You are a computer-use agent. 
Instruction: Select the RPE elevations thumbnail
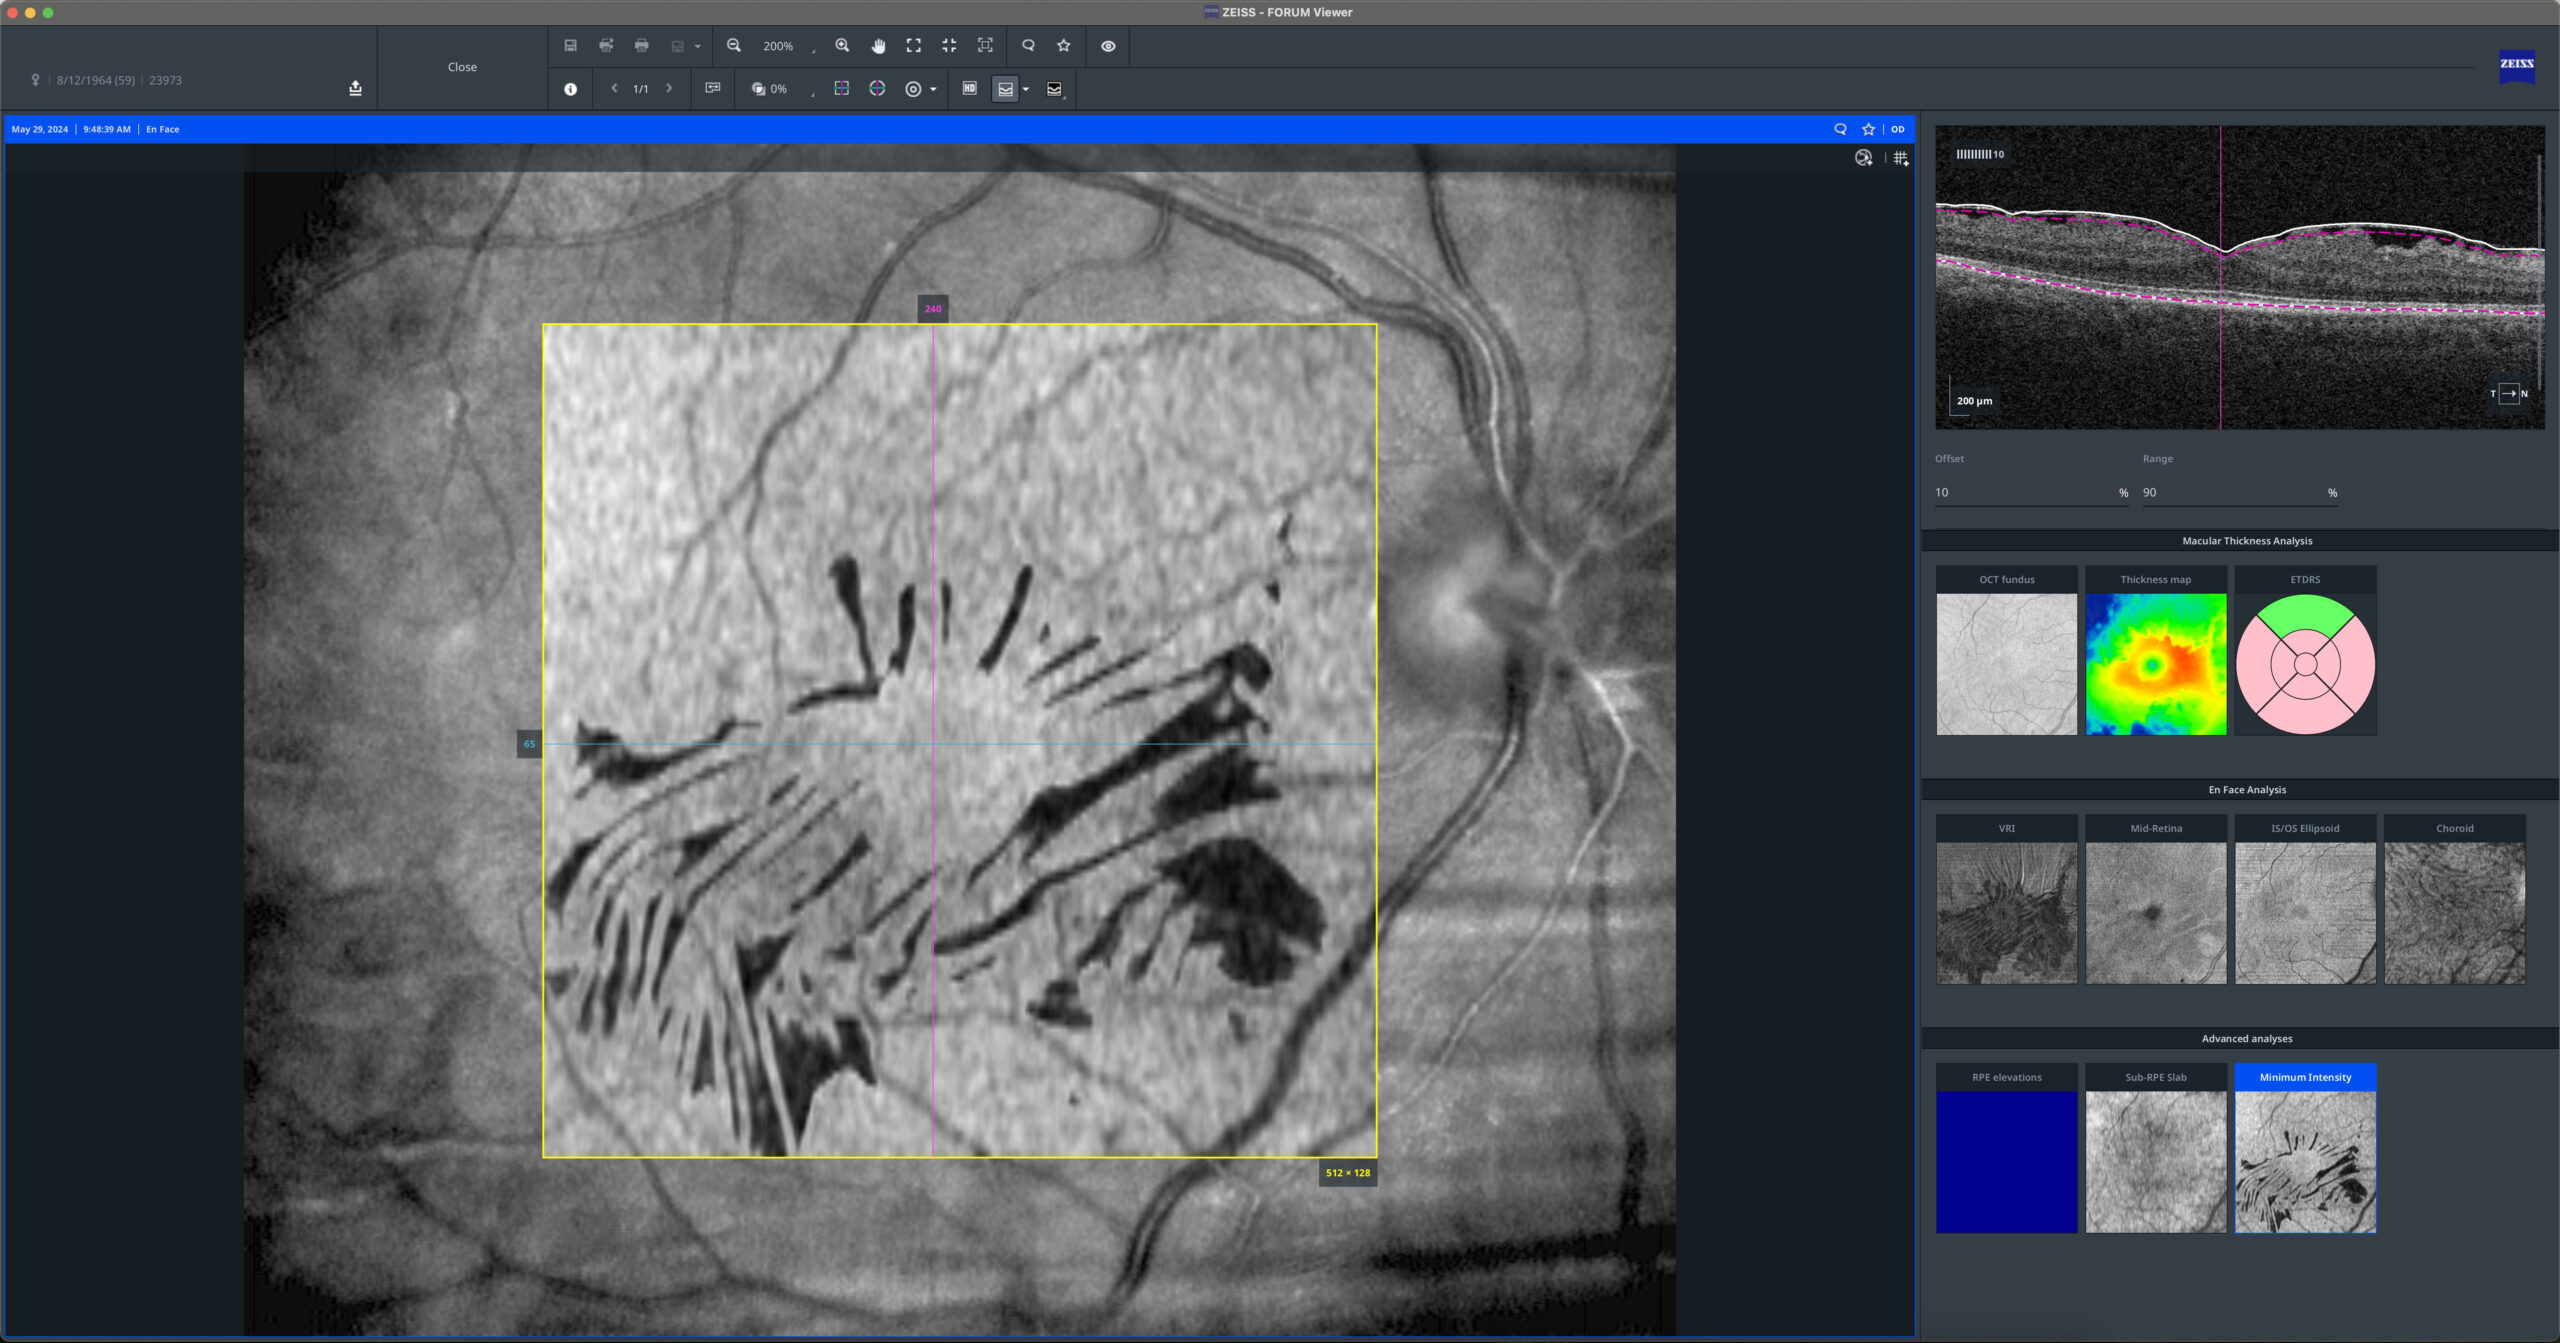[x=2006, y=1149]
